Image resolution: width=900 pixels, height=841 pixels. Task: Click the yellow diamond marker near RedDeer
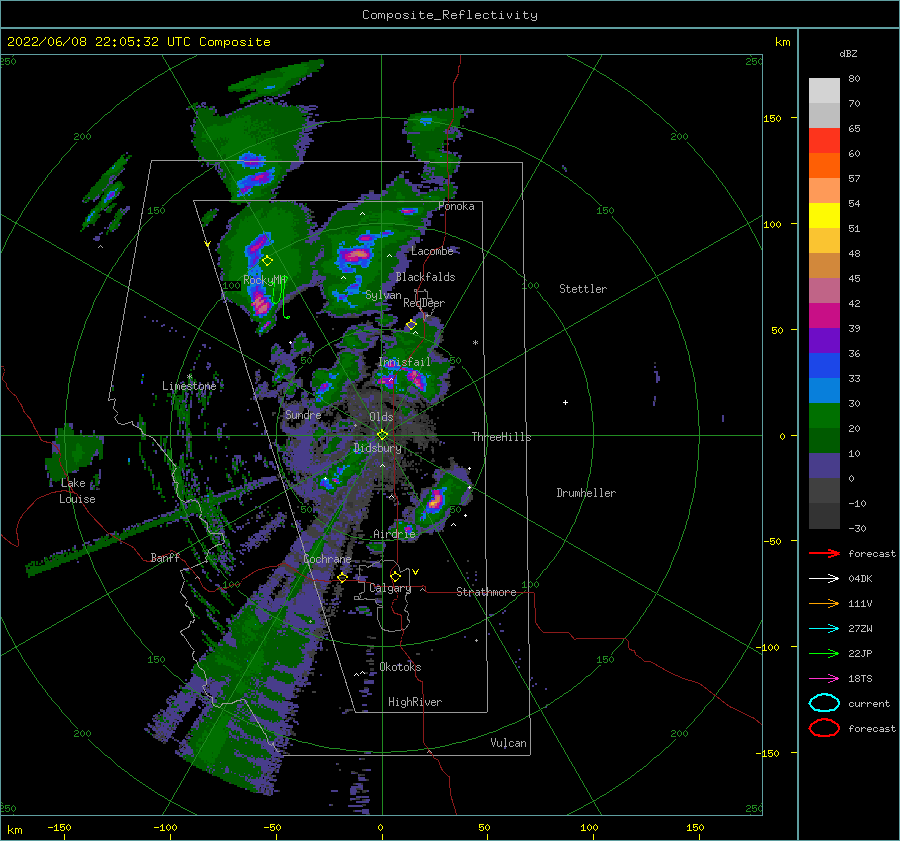click(x=411, y=325)
